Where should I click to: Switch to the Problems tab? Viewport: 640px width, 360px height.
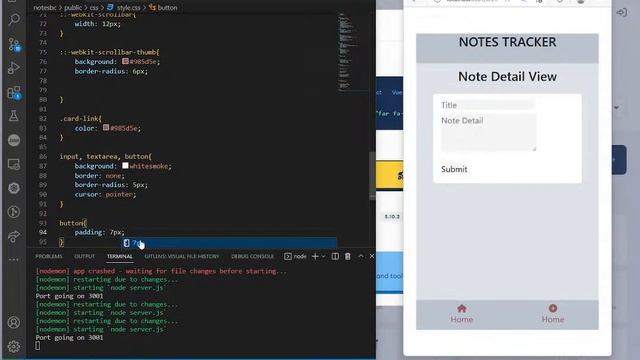(x=49, y=256)
